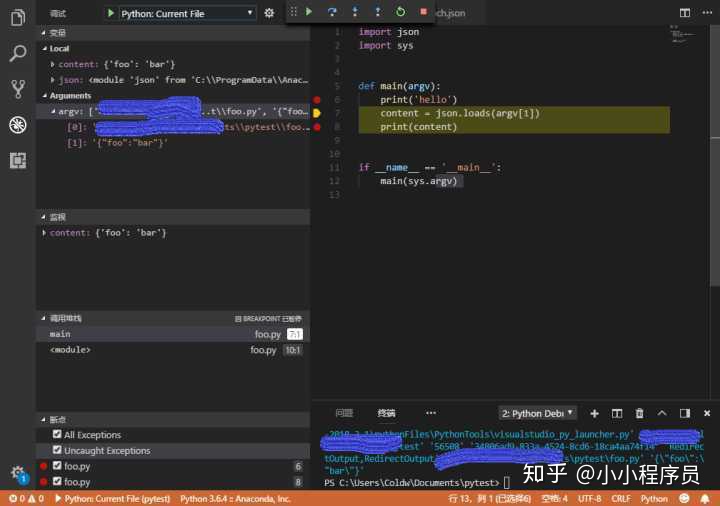Image resolution: width=720 pixels, height=506 pixels.
Task: Change CRLF end of line sequence
Action: pos(621,499)
